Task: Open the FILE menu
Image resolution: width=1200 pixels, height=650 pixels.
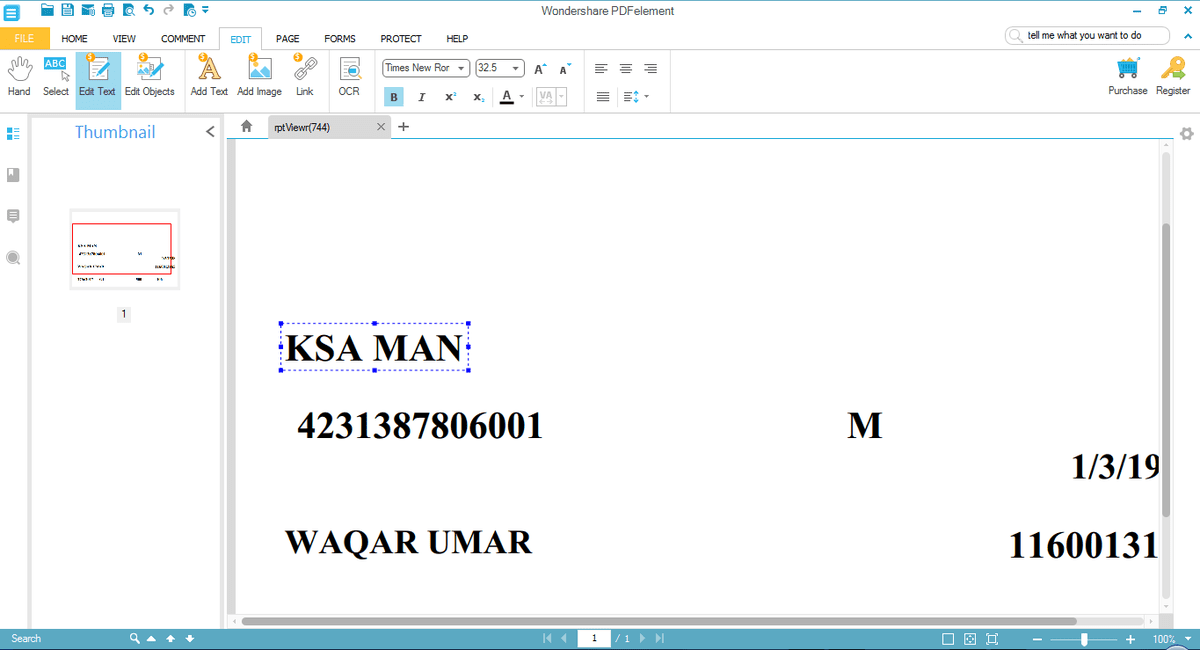Action: tap(24, 38)
